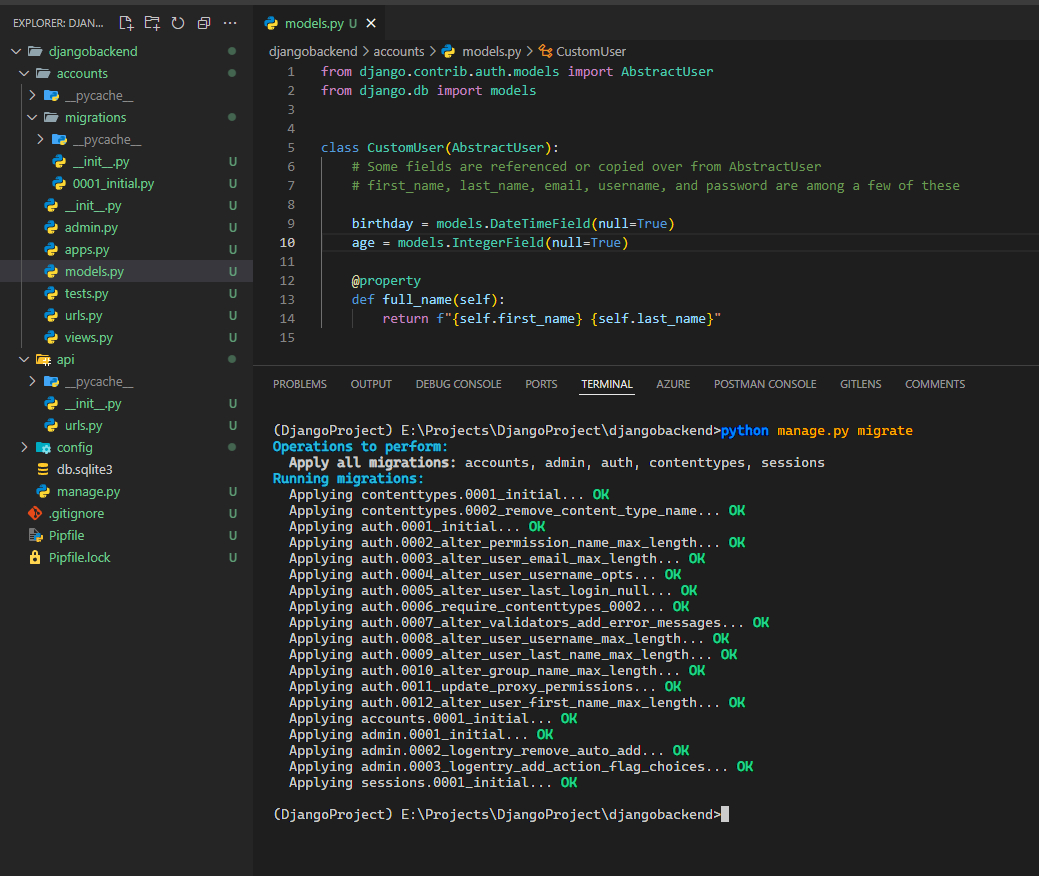
Task: Open 0001_initial.py migration file
Action: 113,183
